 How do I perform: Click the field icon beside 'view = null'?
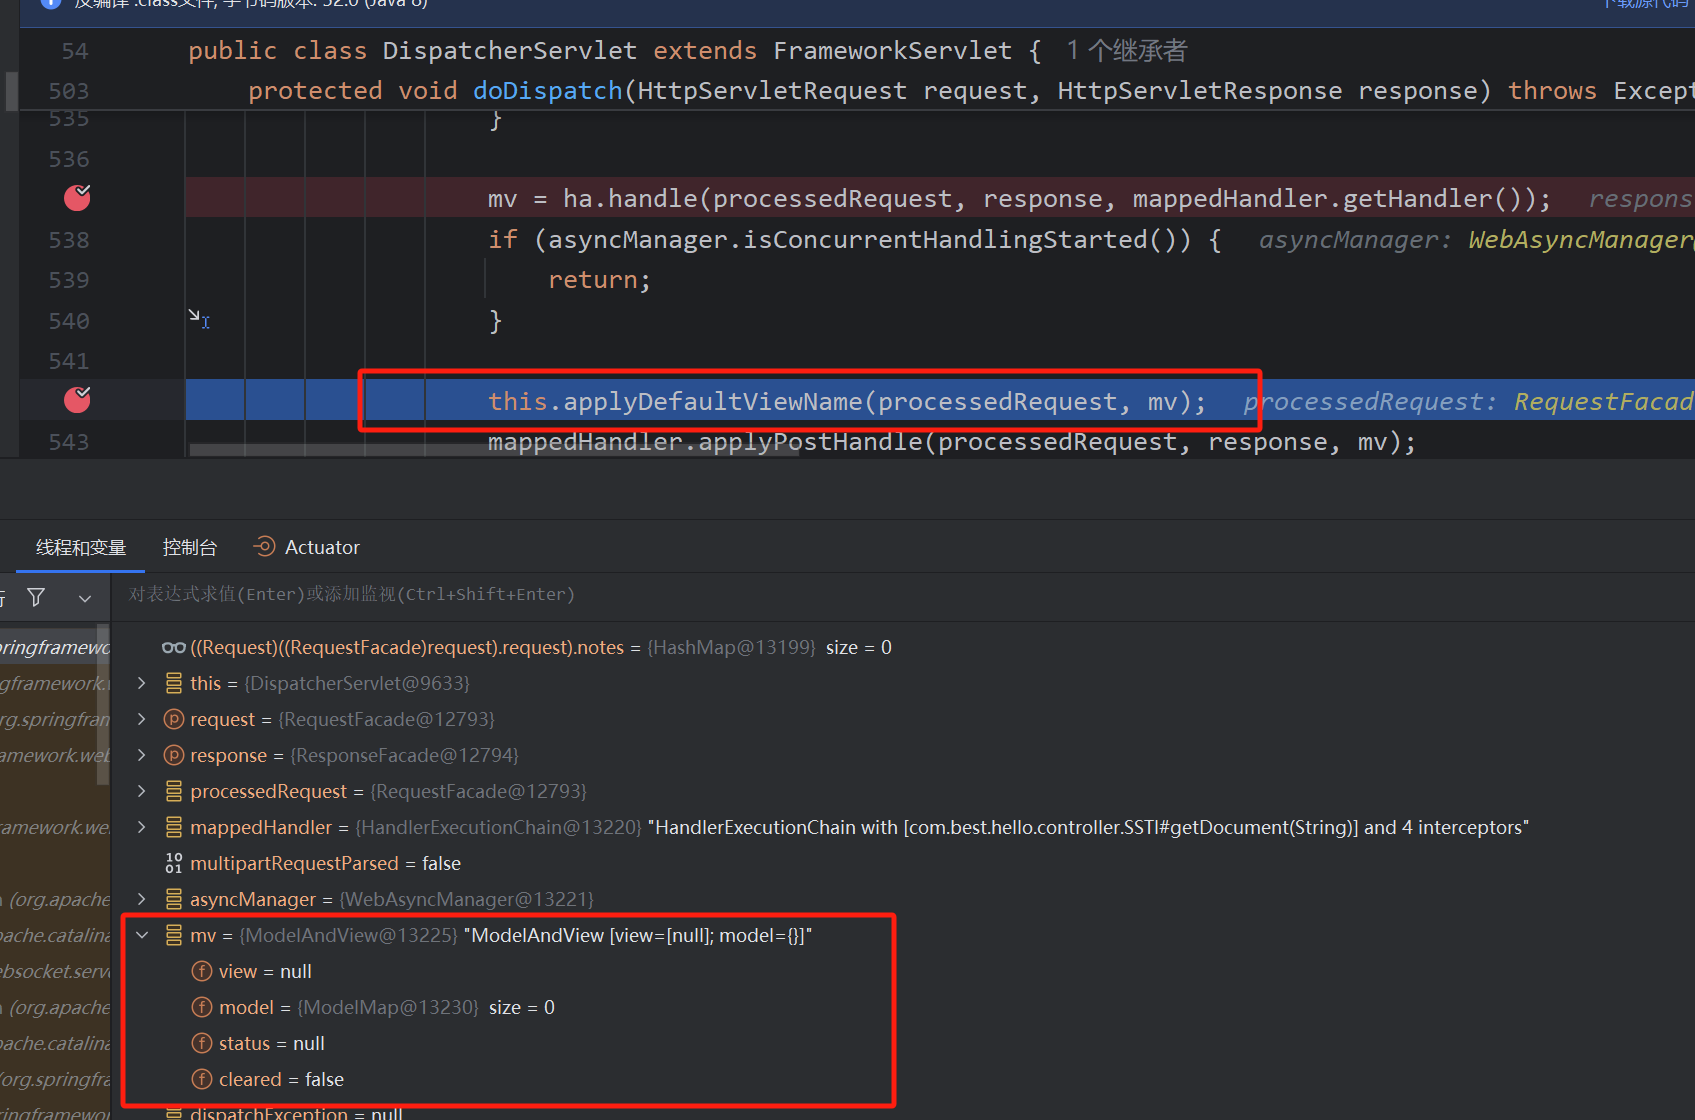tap(202, 971)
